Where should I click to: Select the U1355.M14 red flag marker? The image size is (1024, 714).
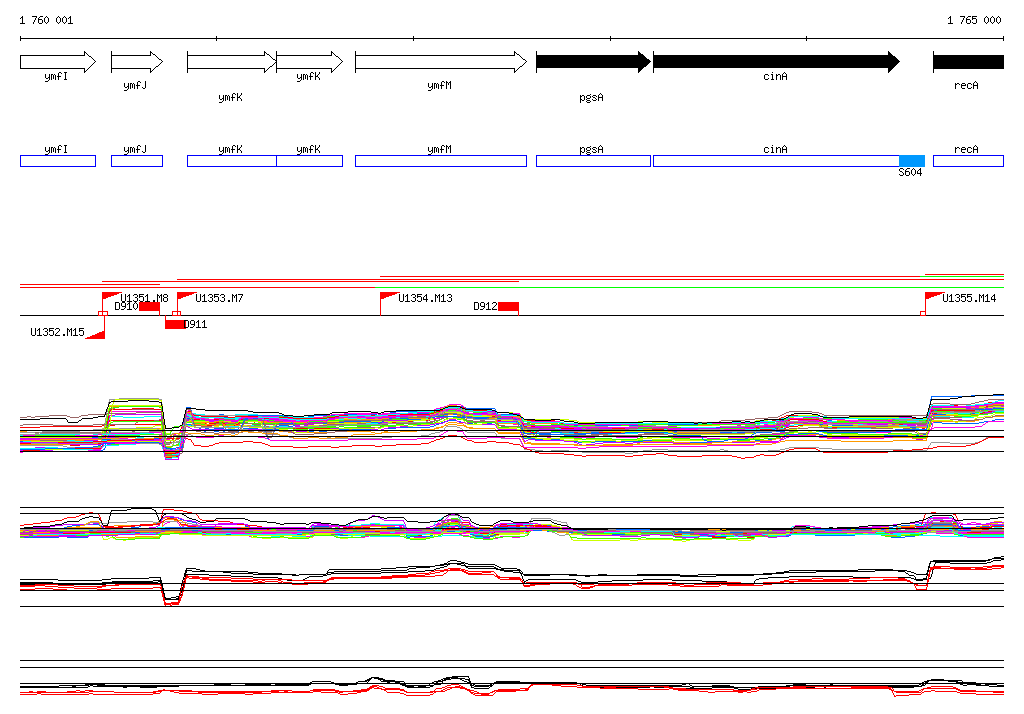click(x=934, y=296)
